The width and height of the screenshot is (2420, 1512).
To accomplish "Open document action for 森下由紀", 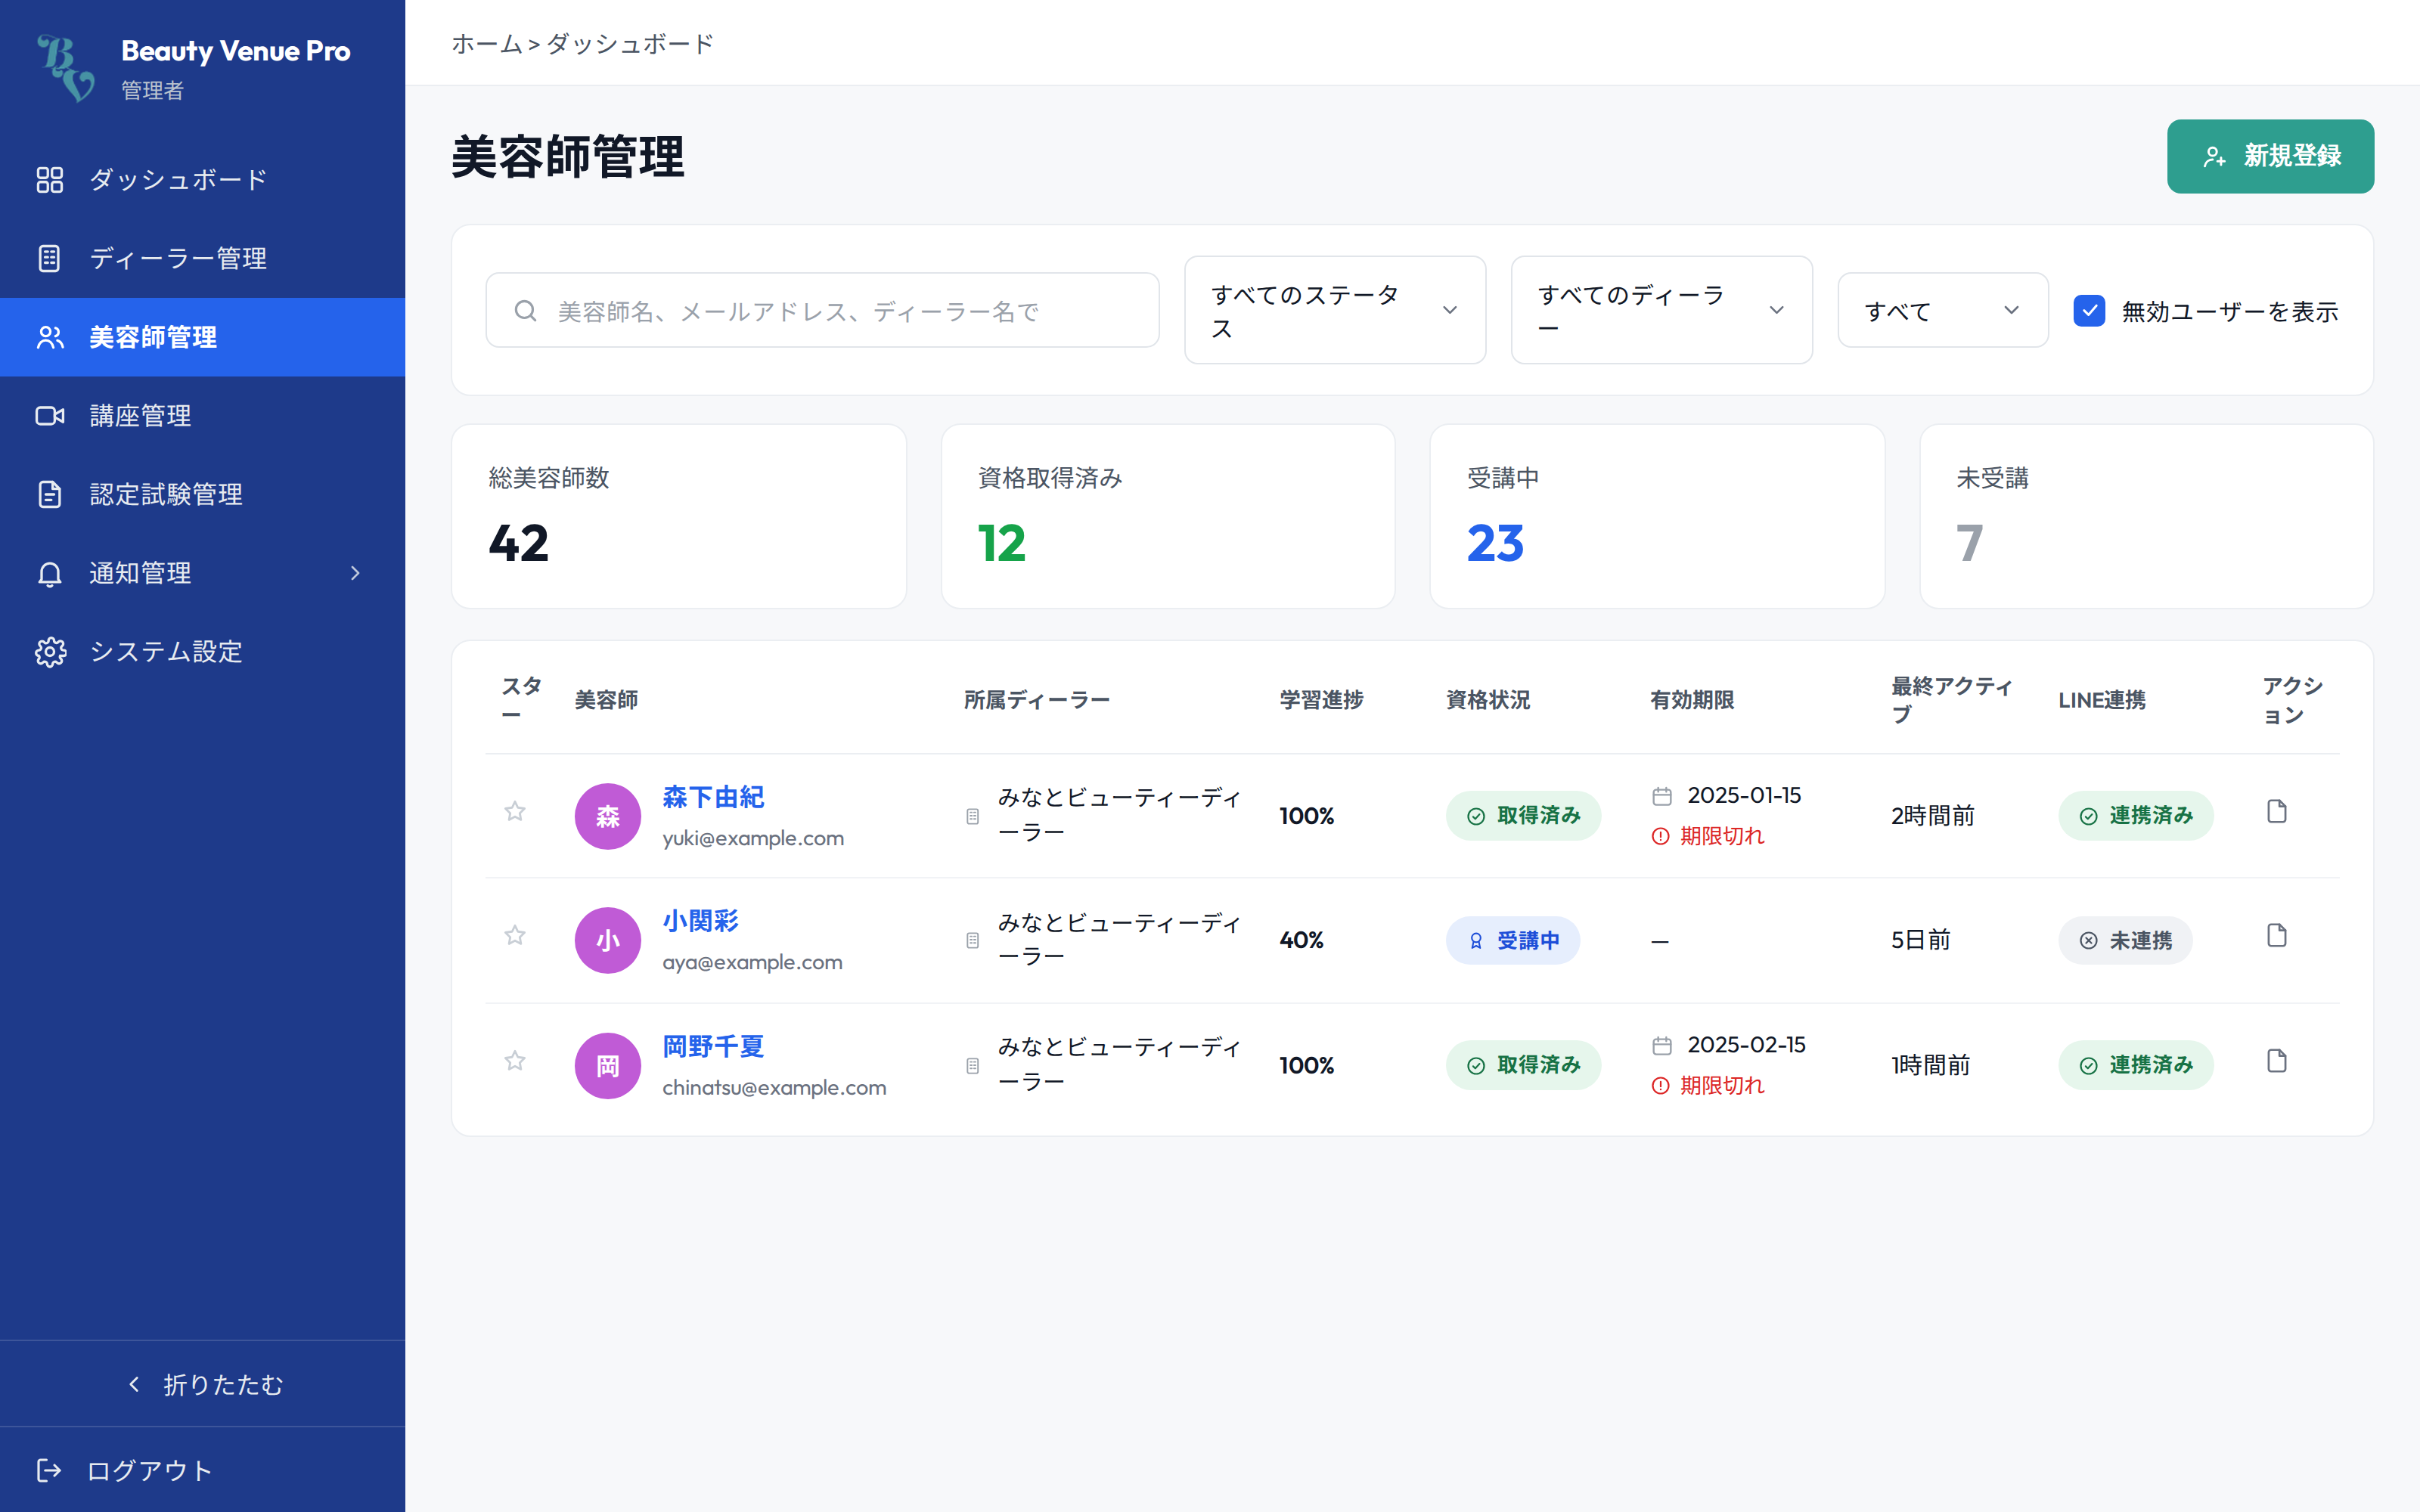I will [x=2277, y=811].
